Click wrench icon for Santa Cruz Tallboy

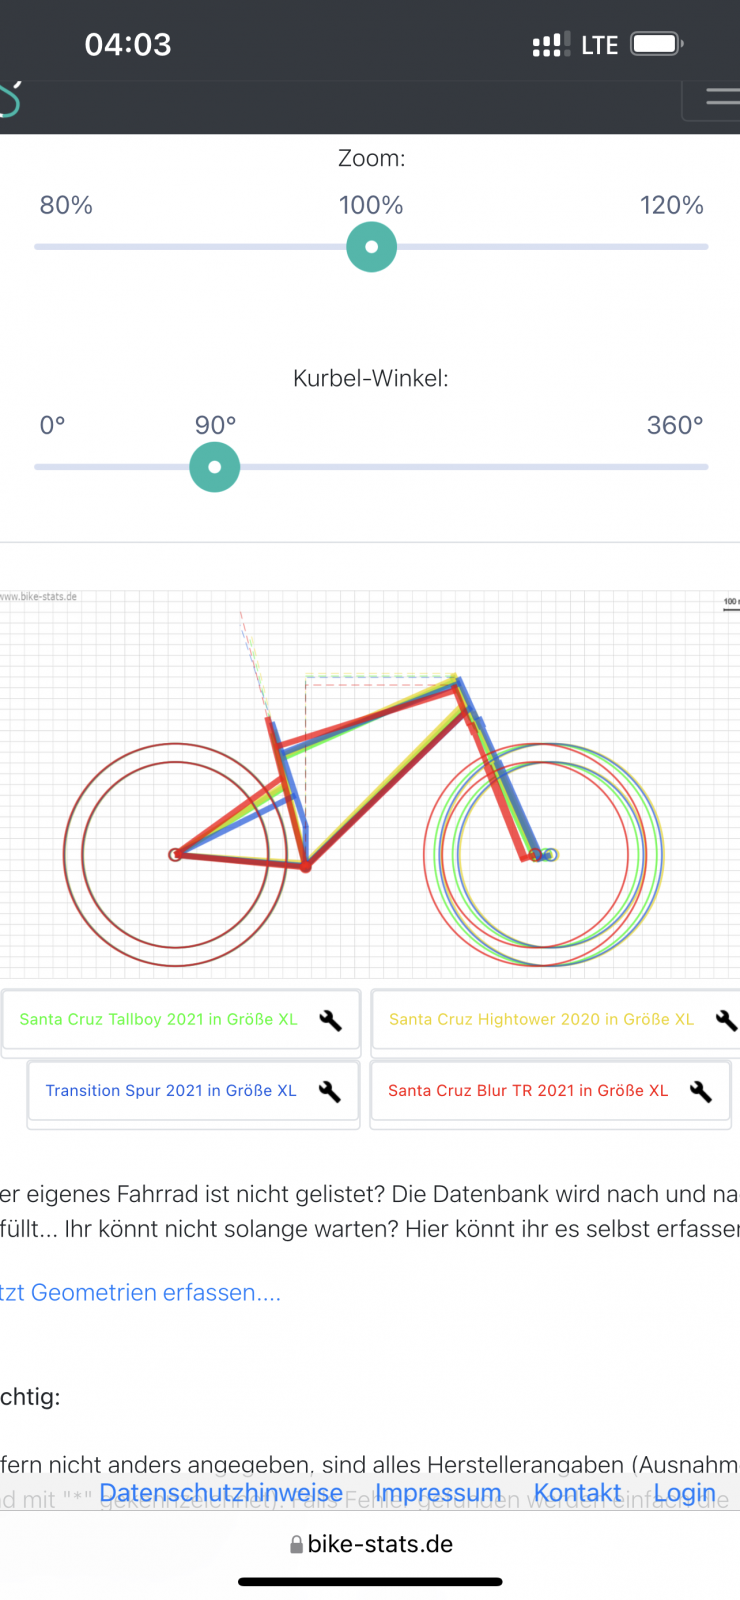(330, 1020)
